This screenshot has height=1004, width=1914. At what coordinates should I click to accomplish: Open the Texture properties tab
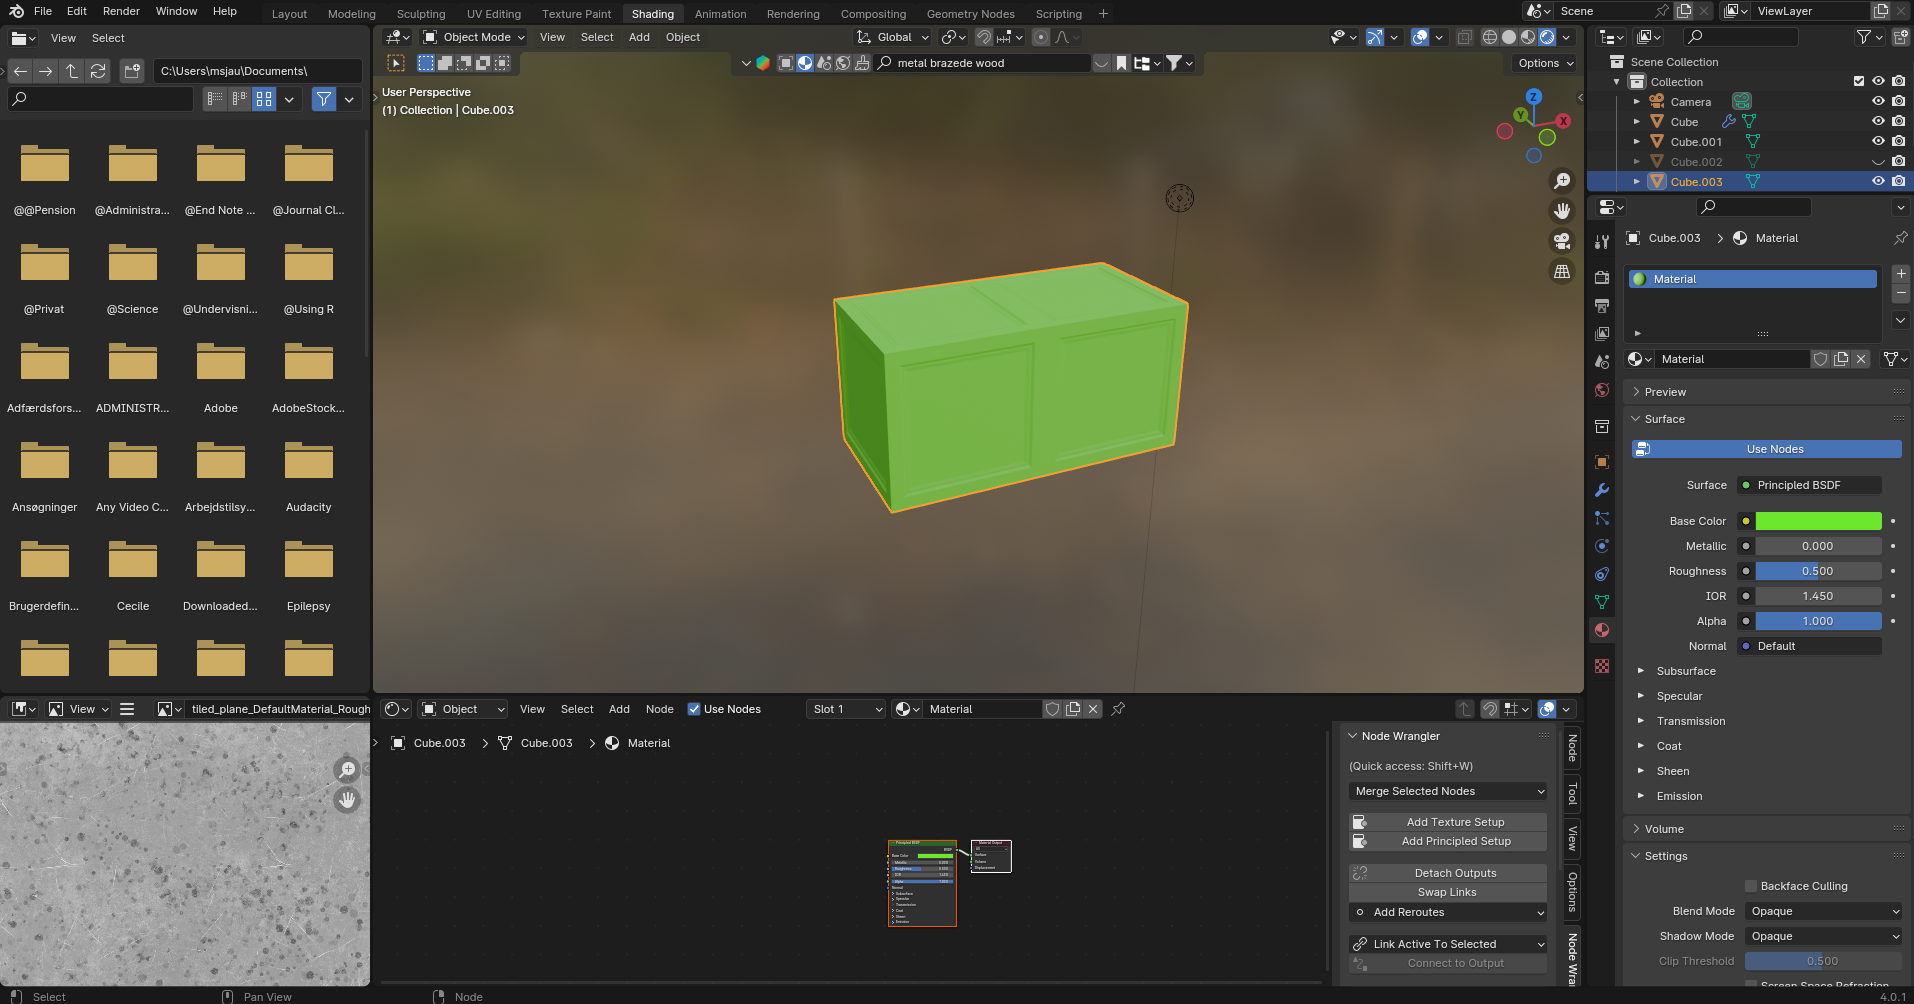click(x=1602, y=666)
